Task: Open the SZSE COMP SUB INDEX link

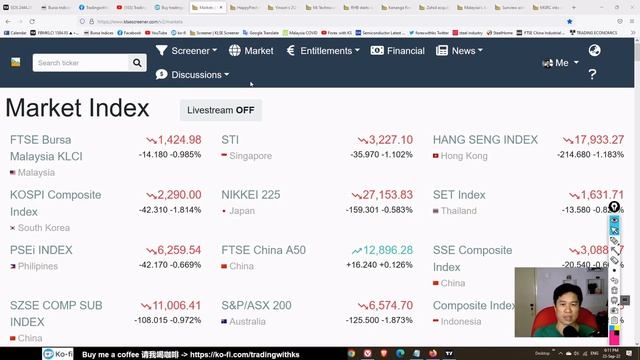Action: (x=56, y=313)
